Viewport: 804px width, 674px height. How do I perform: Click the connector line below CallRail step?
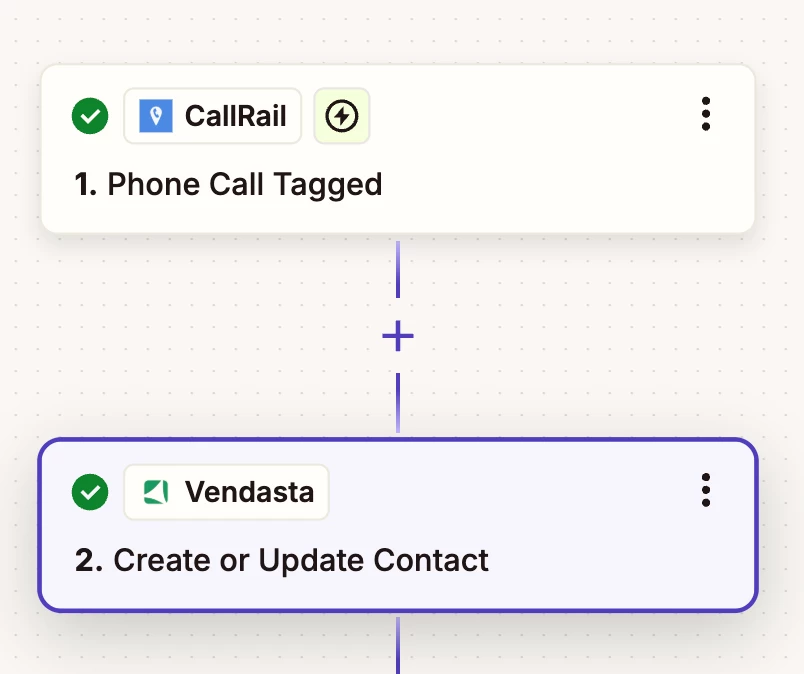(398, 269)
